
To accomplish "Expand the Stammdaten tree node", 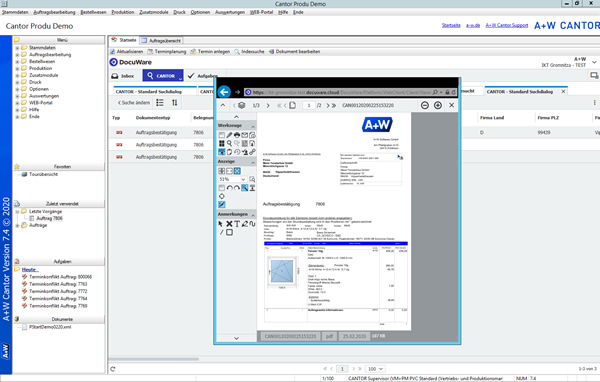I will (17, 48).
